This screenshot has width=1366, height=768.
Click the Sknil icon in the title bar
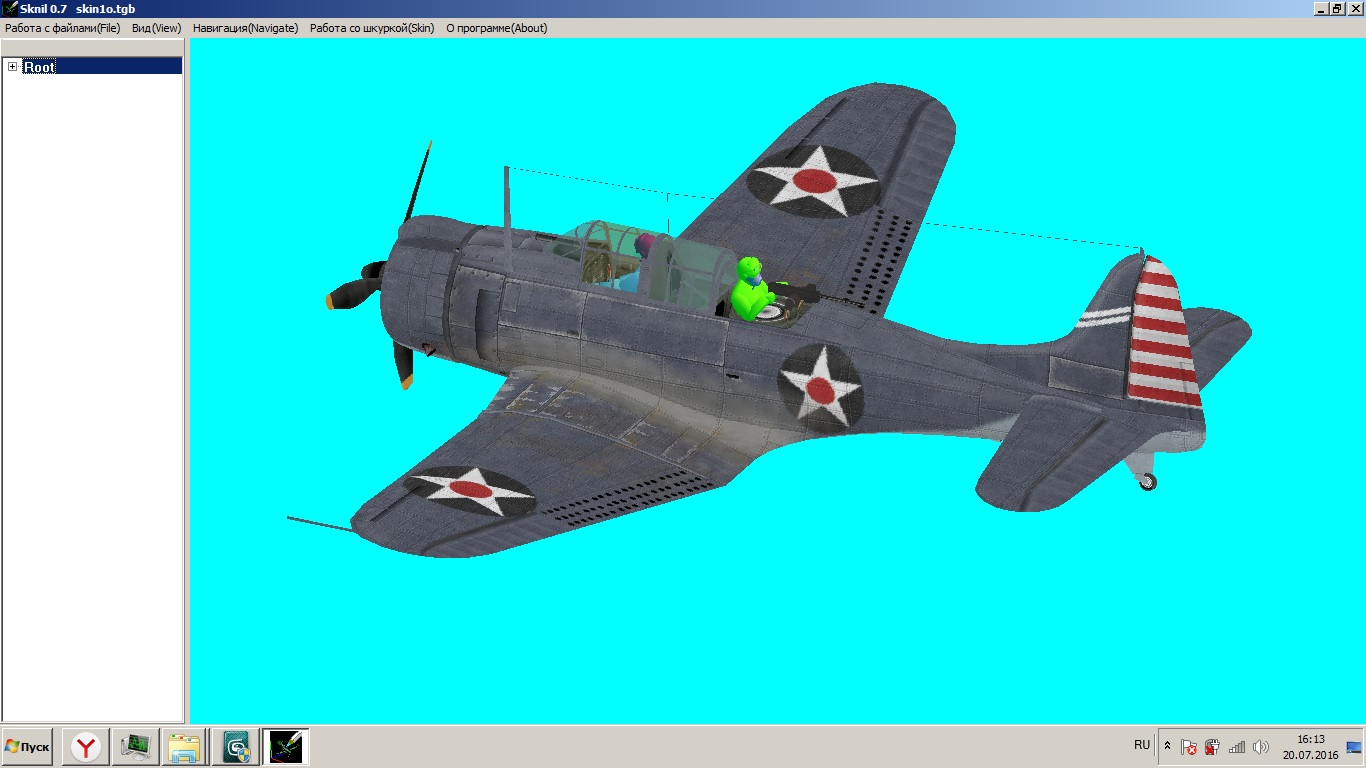pos(10,8)
